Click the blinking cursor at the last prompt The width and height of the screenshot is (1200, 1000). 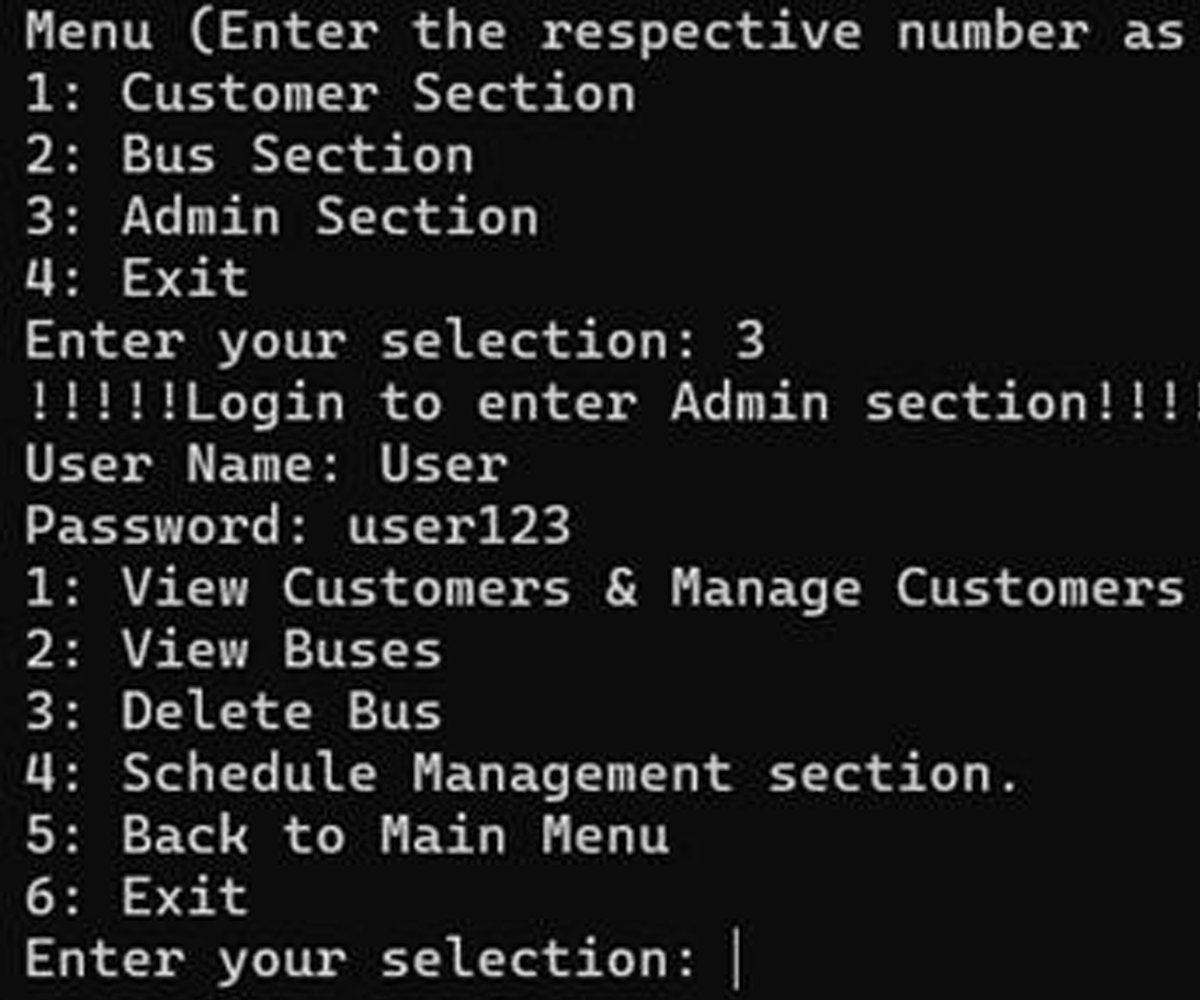[x=737, y=960]
